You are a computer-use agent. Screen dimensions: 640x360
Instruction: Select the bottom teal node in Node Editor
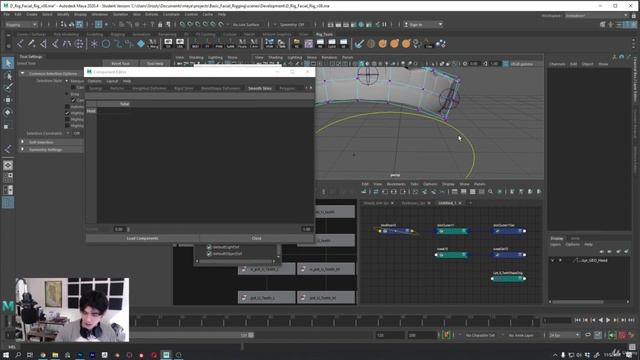[x=508, y=278]
